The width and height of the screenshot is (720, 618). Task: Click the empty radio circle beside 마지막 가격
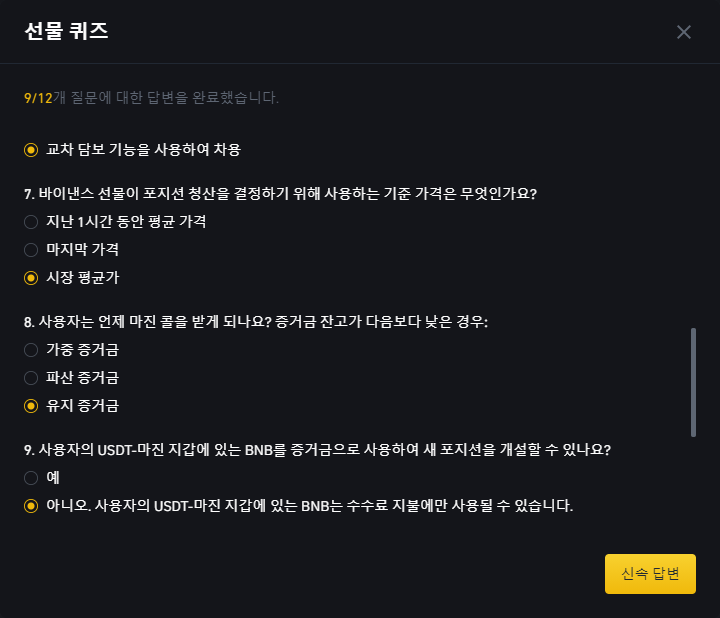tap(31, 250)
